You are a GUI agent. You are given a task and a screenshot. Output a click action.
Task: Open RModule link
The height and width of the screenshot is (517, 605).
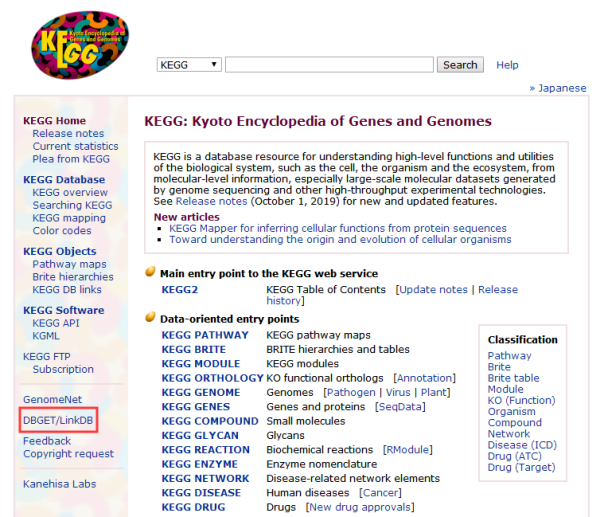pos(408,450)
